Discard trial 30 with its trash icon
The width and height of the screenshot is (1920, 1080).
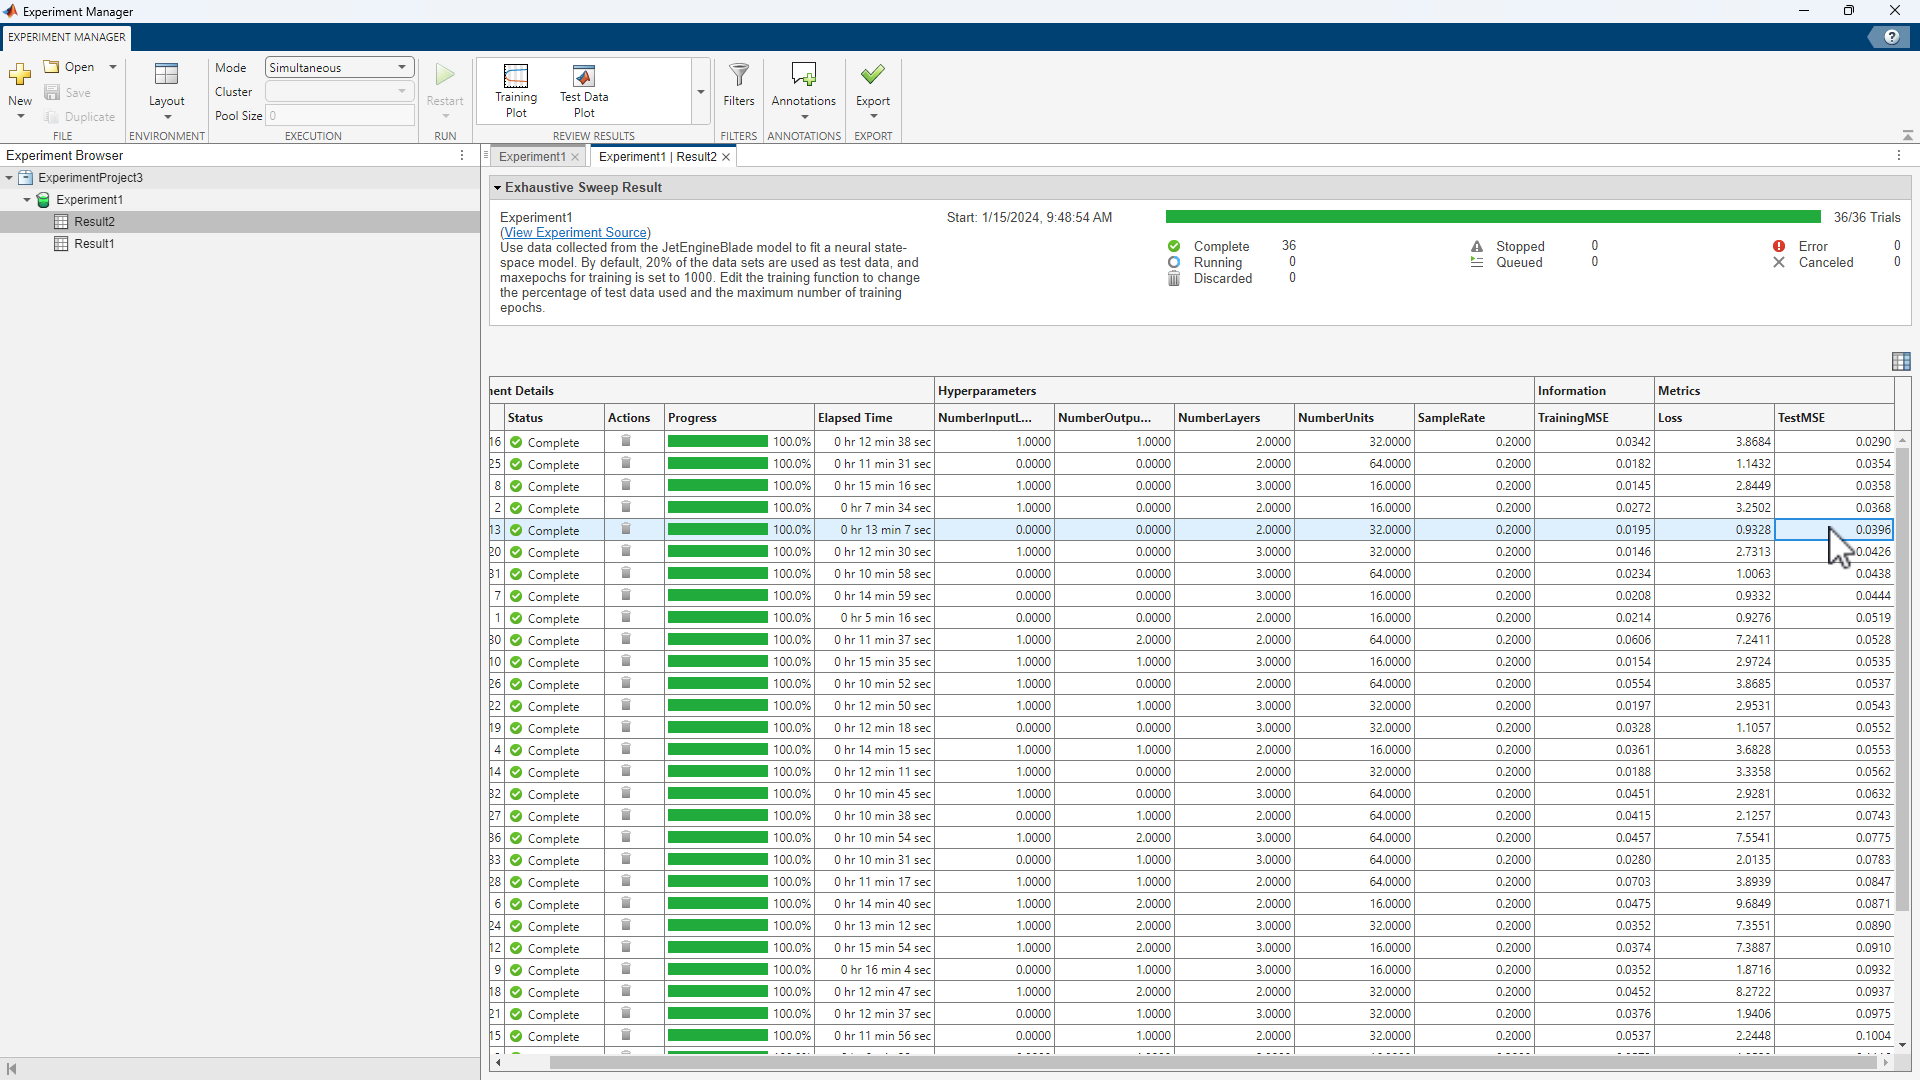626,640
